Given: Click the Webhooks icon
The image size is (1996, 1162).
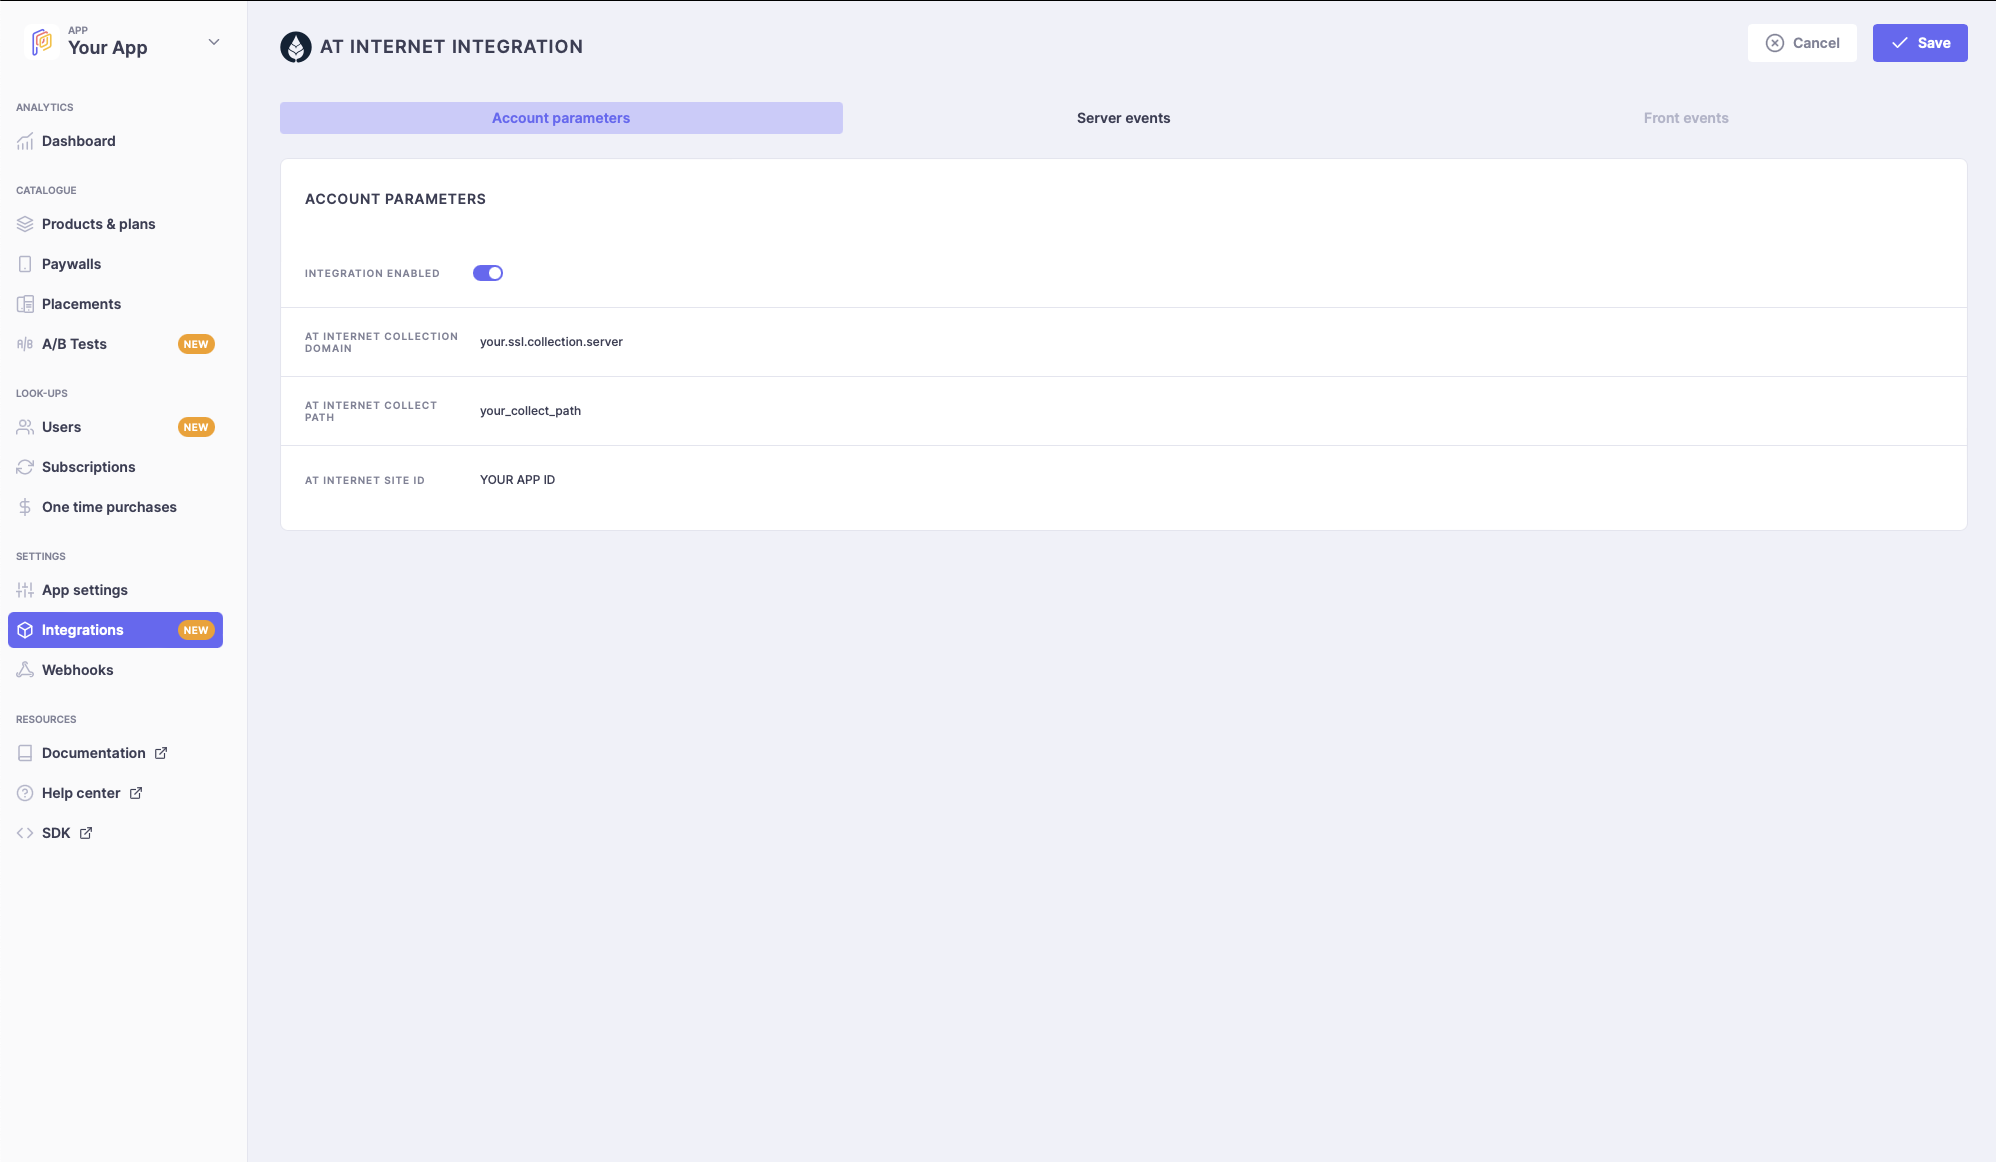Looking at the screenshot, I should click(25, 670).
